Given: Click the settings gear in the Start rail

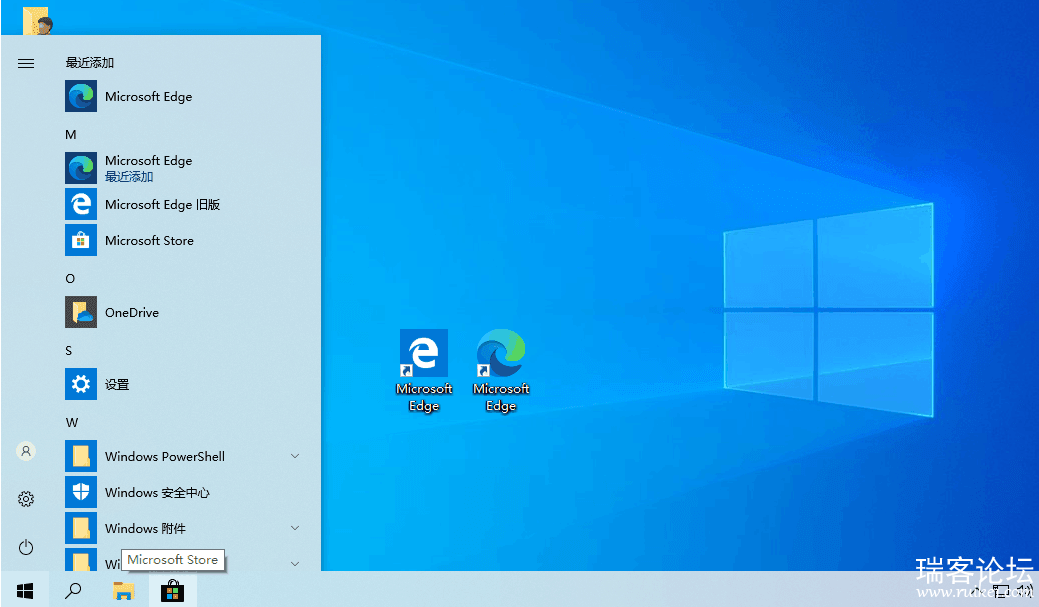Looking at the screenshot, I should [26, 499].
